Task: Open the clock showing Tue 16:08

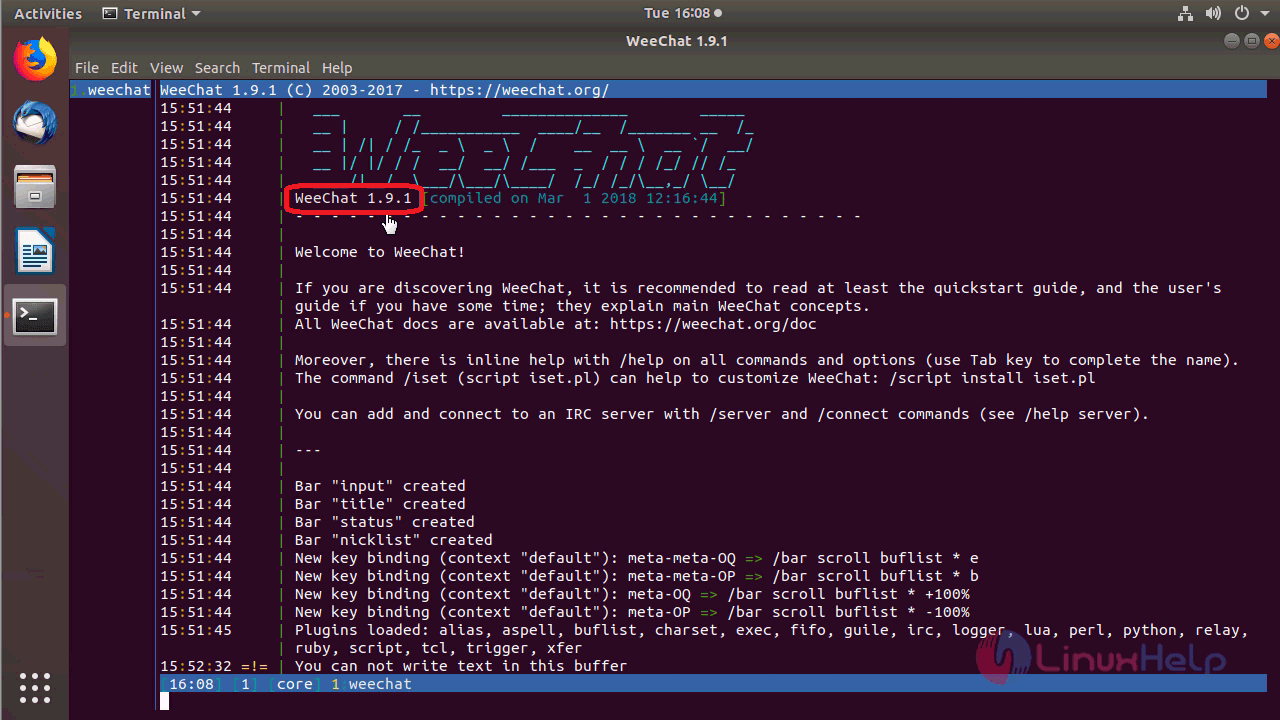Action: [683, 13]
